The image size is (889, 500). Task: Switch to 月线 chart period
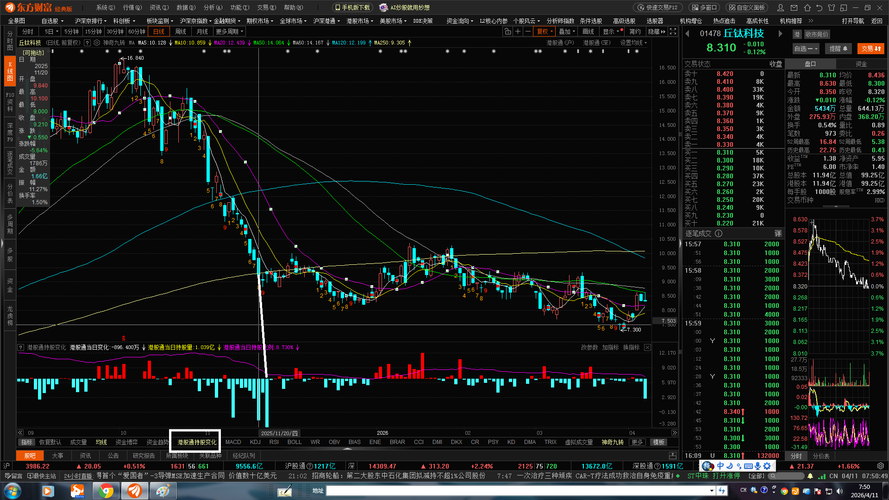click(202, 32)
